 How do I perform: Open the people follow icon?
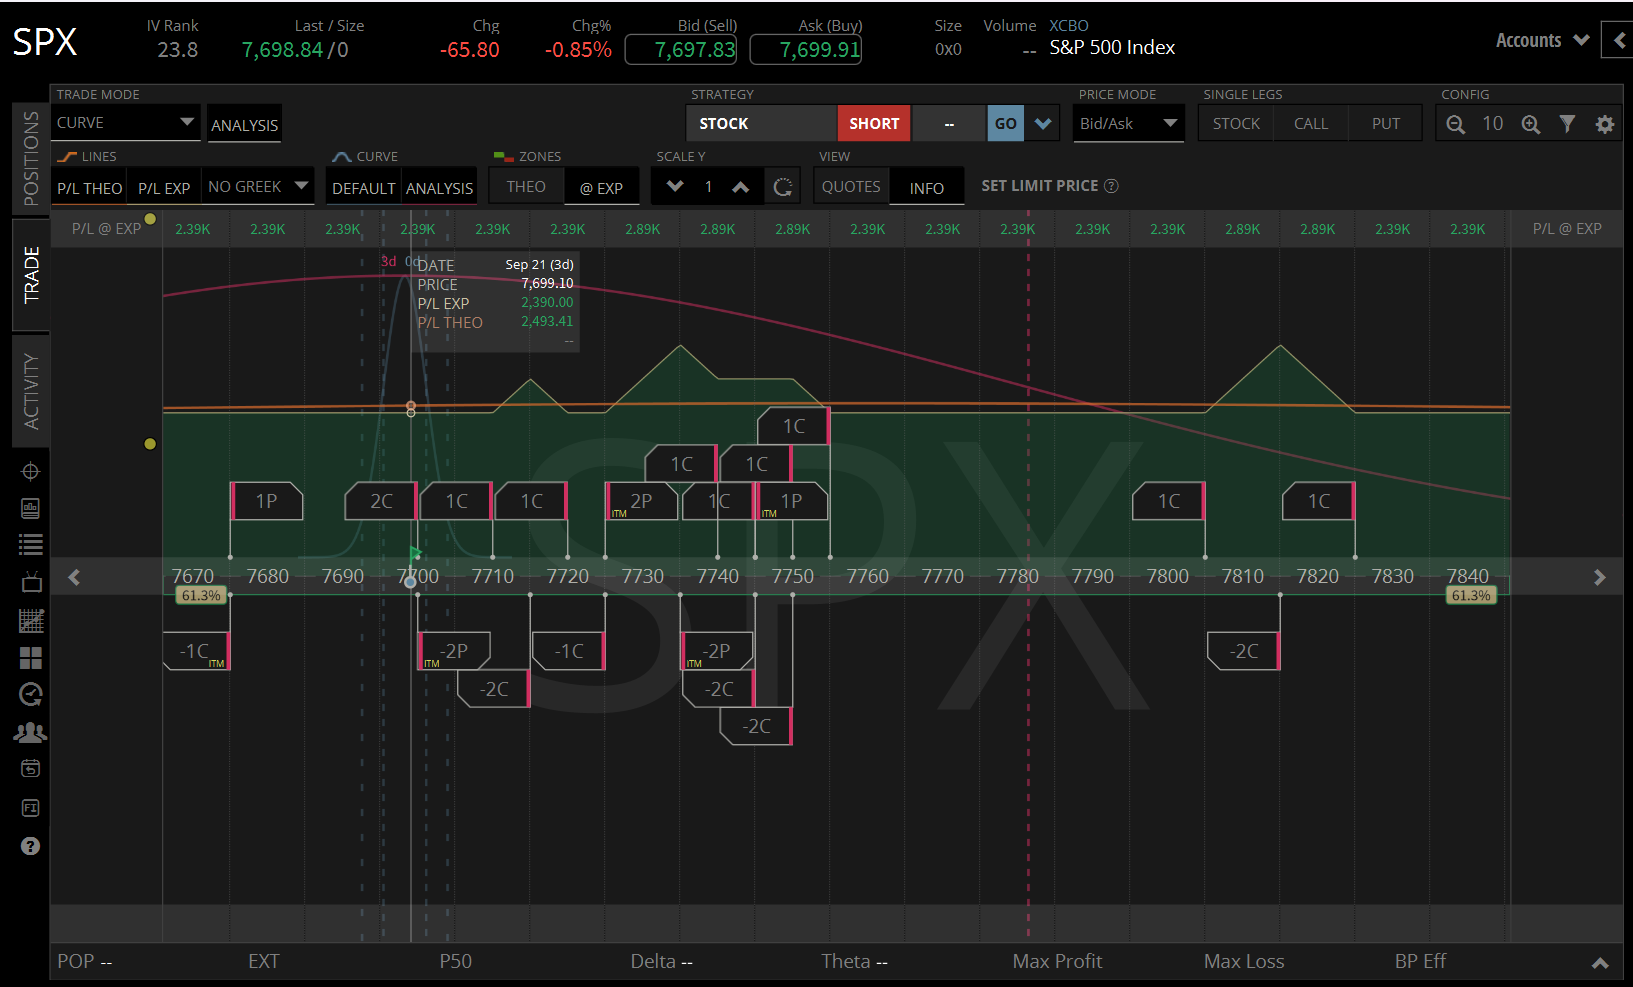pos(30,732)
